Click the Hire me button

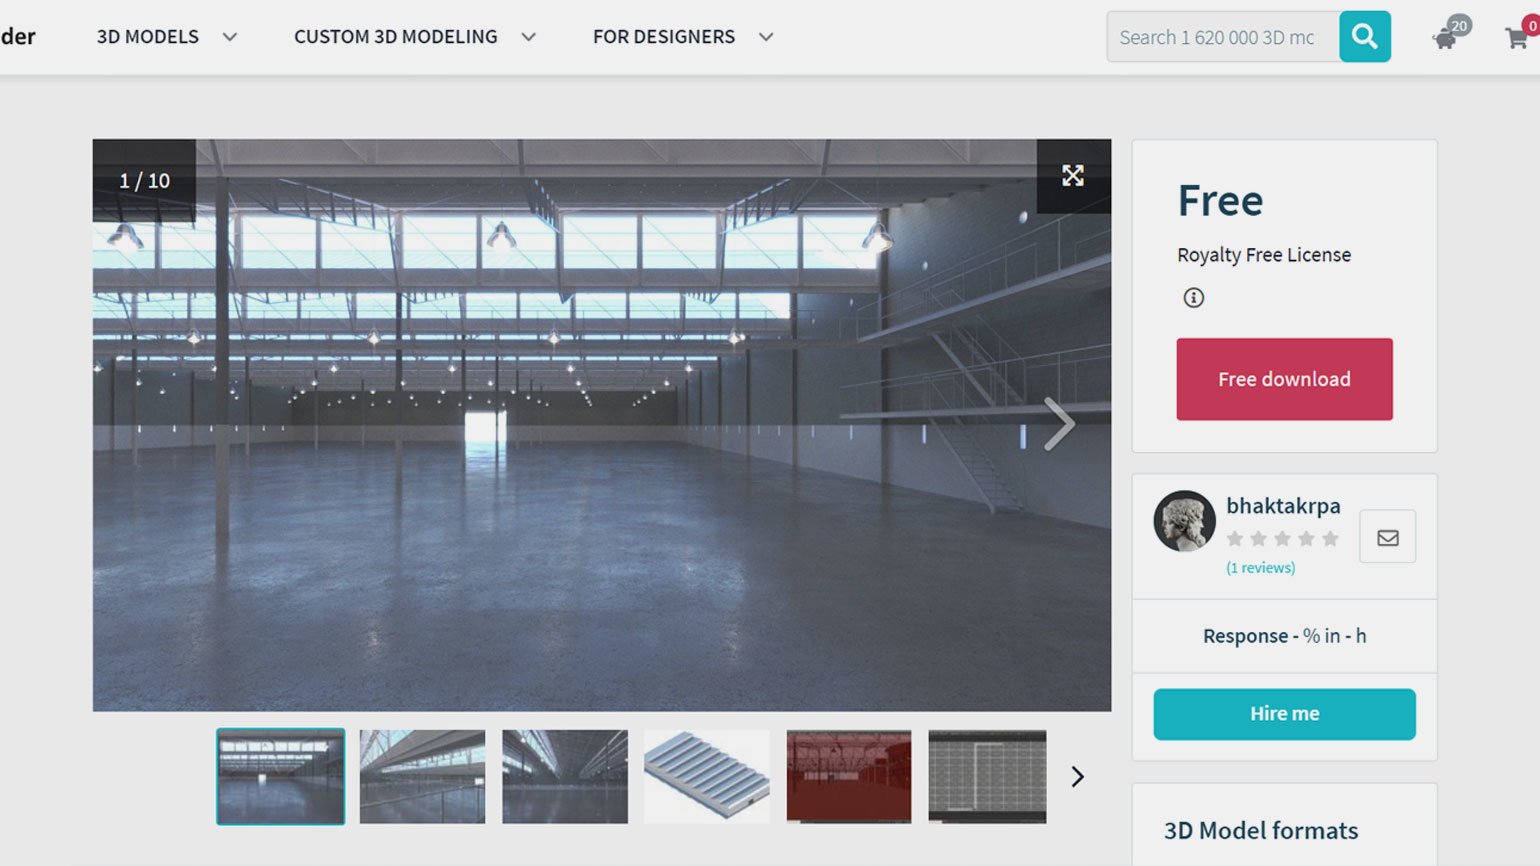[x=1284, y=714]
